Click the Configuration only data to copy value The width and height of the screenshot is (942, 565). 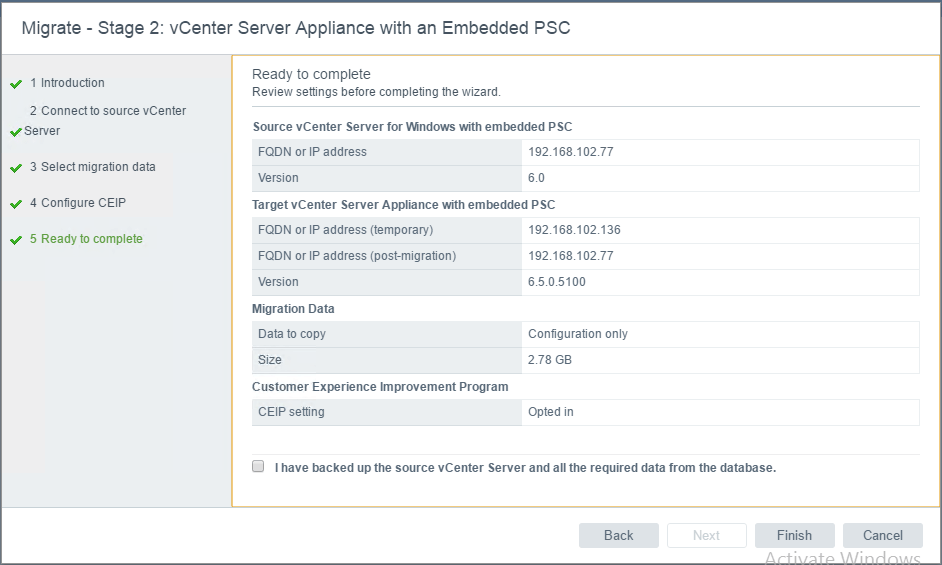[578, 334]
